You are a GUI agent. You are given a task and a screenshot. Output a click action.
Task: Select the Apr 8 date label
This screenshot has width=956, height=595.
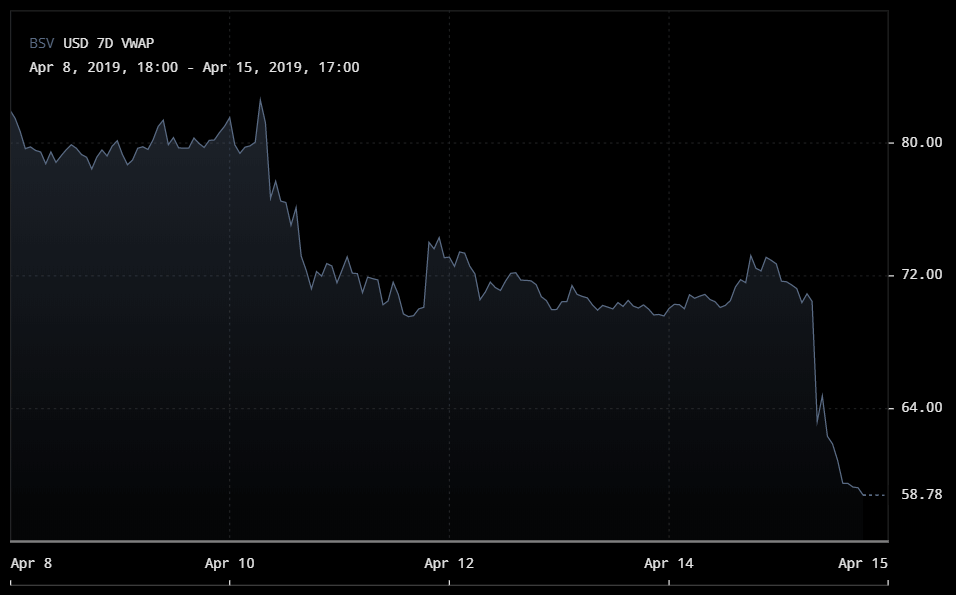tap(31, 564)
